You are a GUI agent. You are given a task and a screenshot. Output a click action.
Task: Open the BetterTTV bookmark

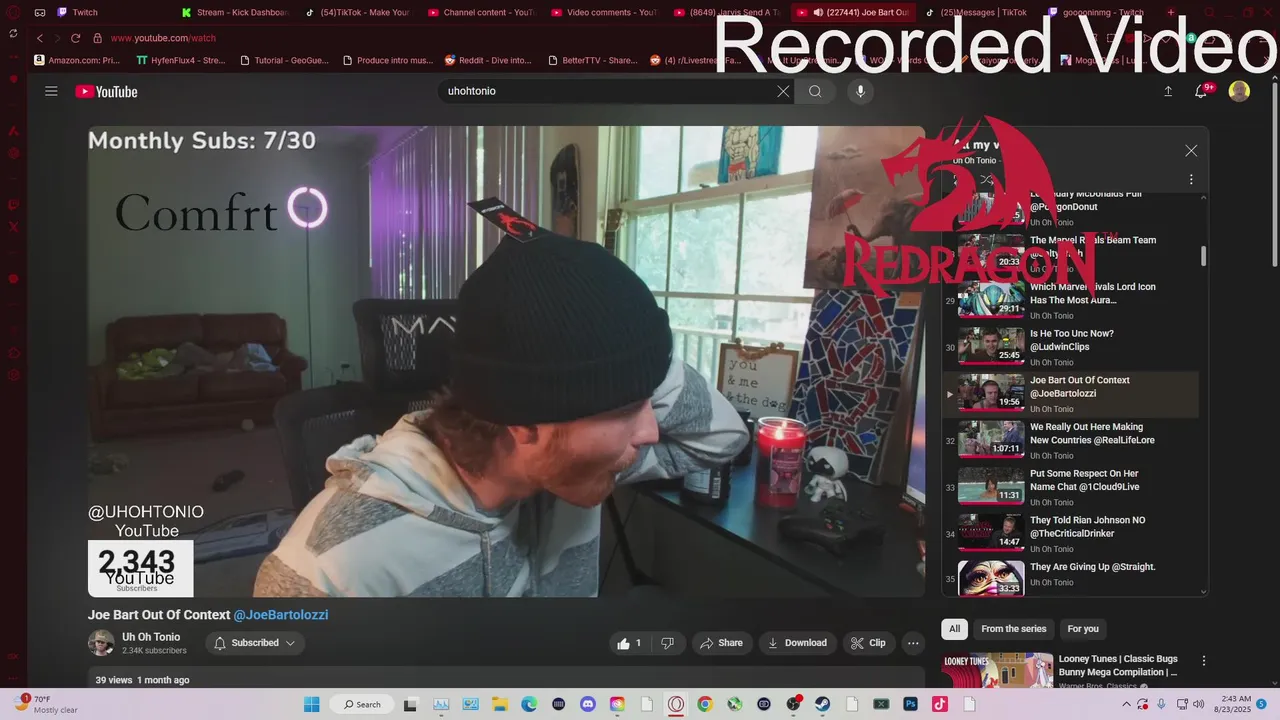click(x=593, y=60)
